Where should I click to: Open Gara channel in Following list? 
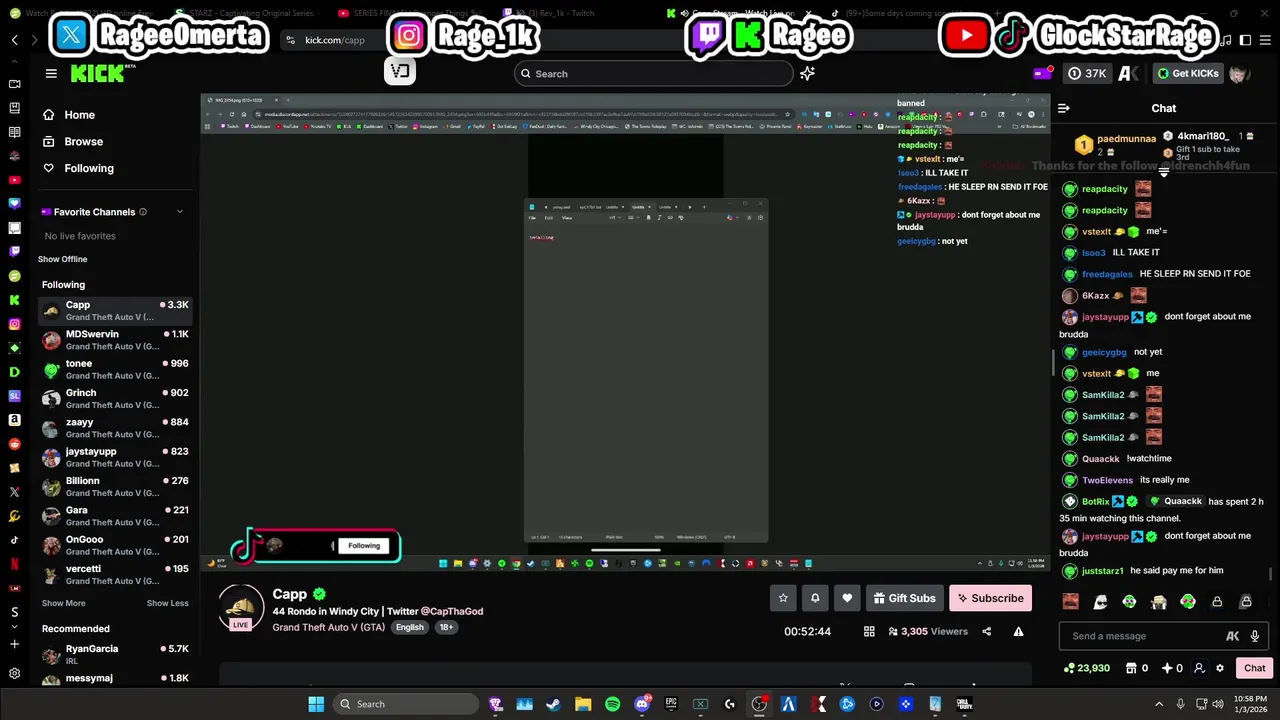115,516
